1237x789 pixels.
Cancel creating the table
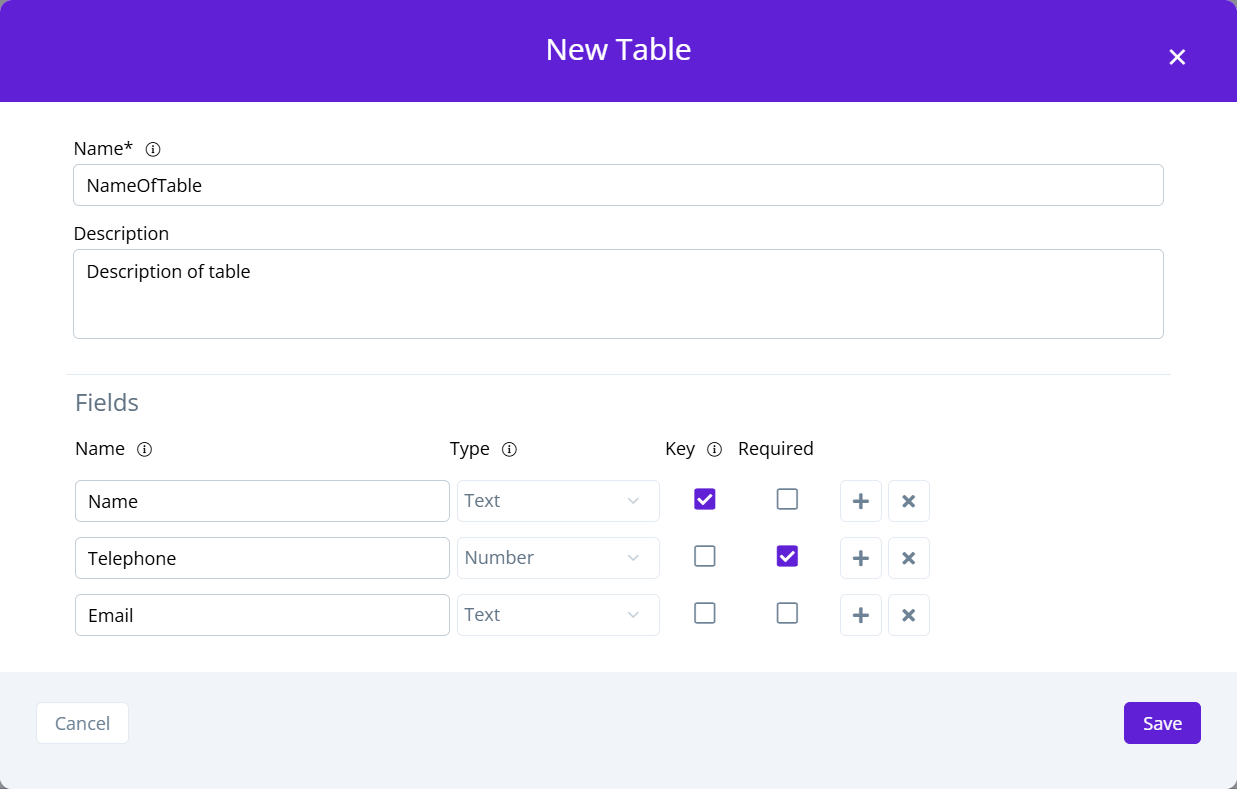82,722
